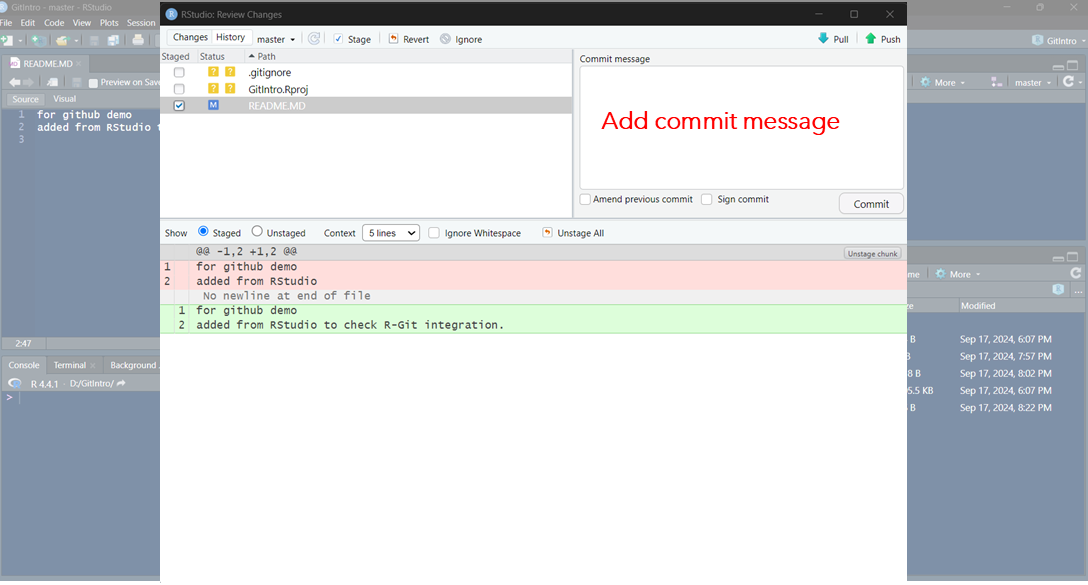The image size is (1088, 585).
Task: Click the back arrow in the source editor
Action: tap(14, 83)
